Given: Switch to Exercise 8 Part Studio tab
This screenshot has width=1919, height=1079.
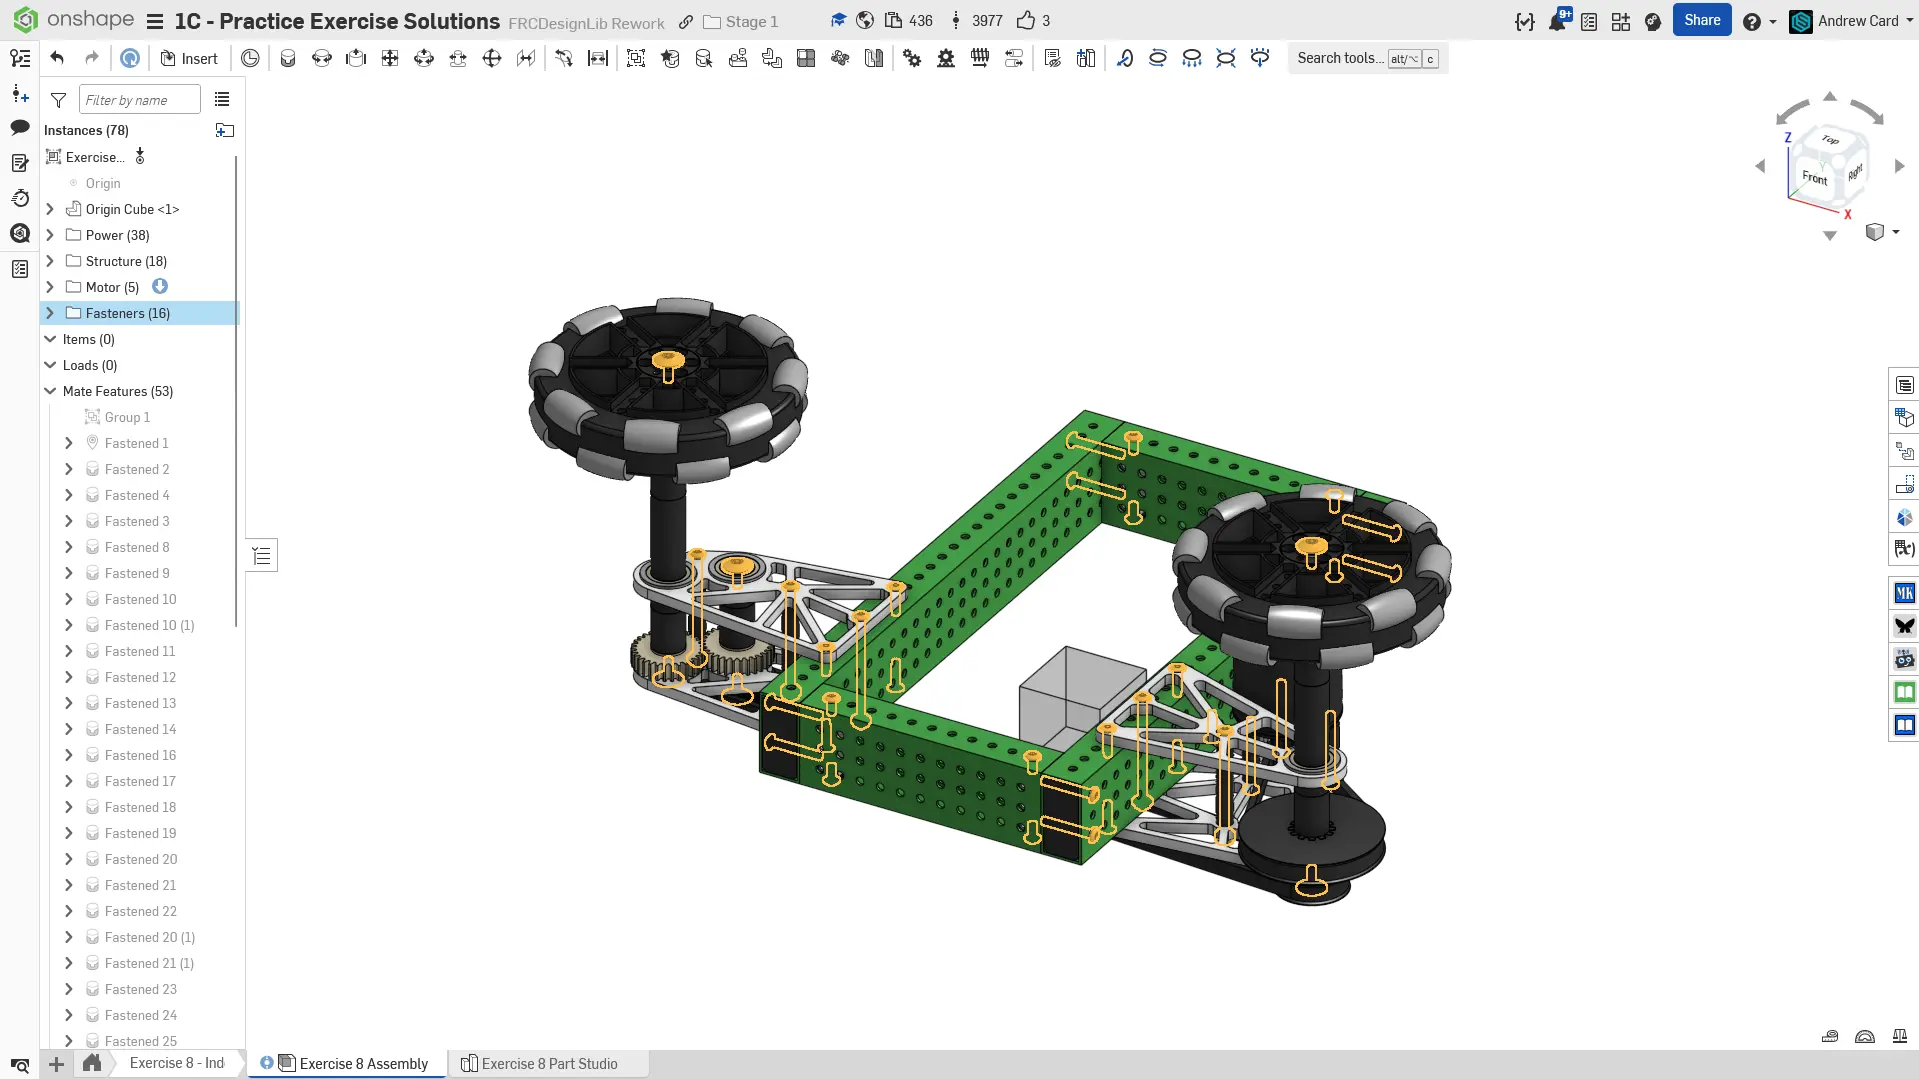Looking at the screenshot, I should (548, 1063).
